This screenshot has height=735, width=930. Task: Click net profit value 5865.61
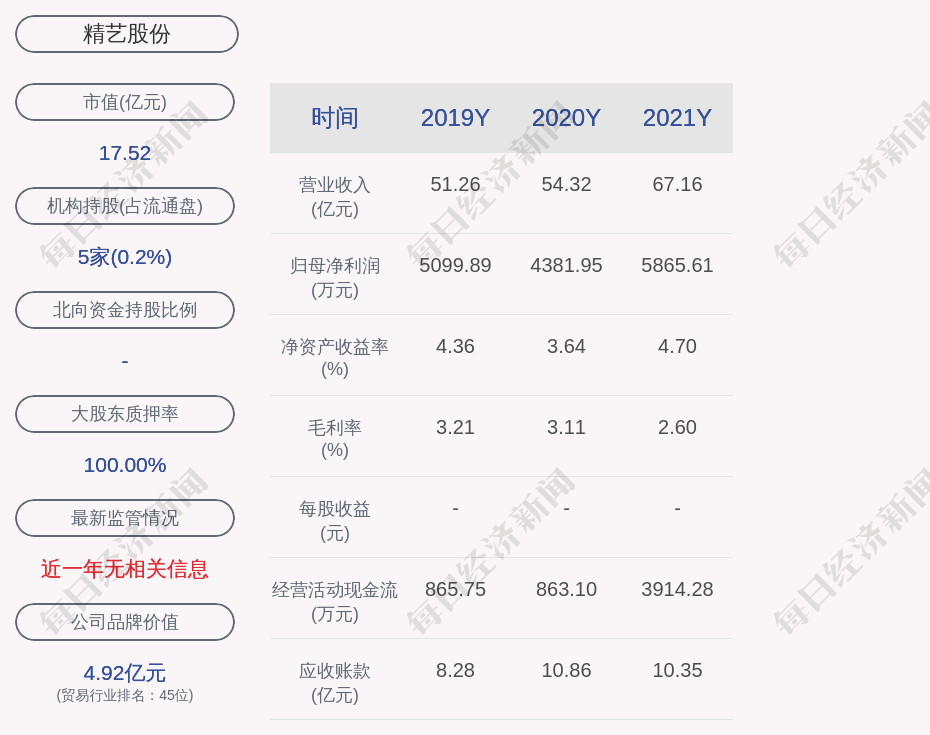pos(677,265)
